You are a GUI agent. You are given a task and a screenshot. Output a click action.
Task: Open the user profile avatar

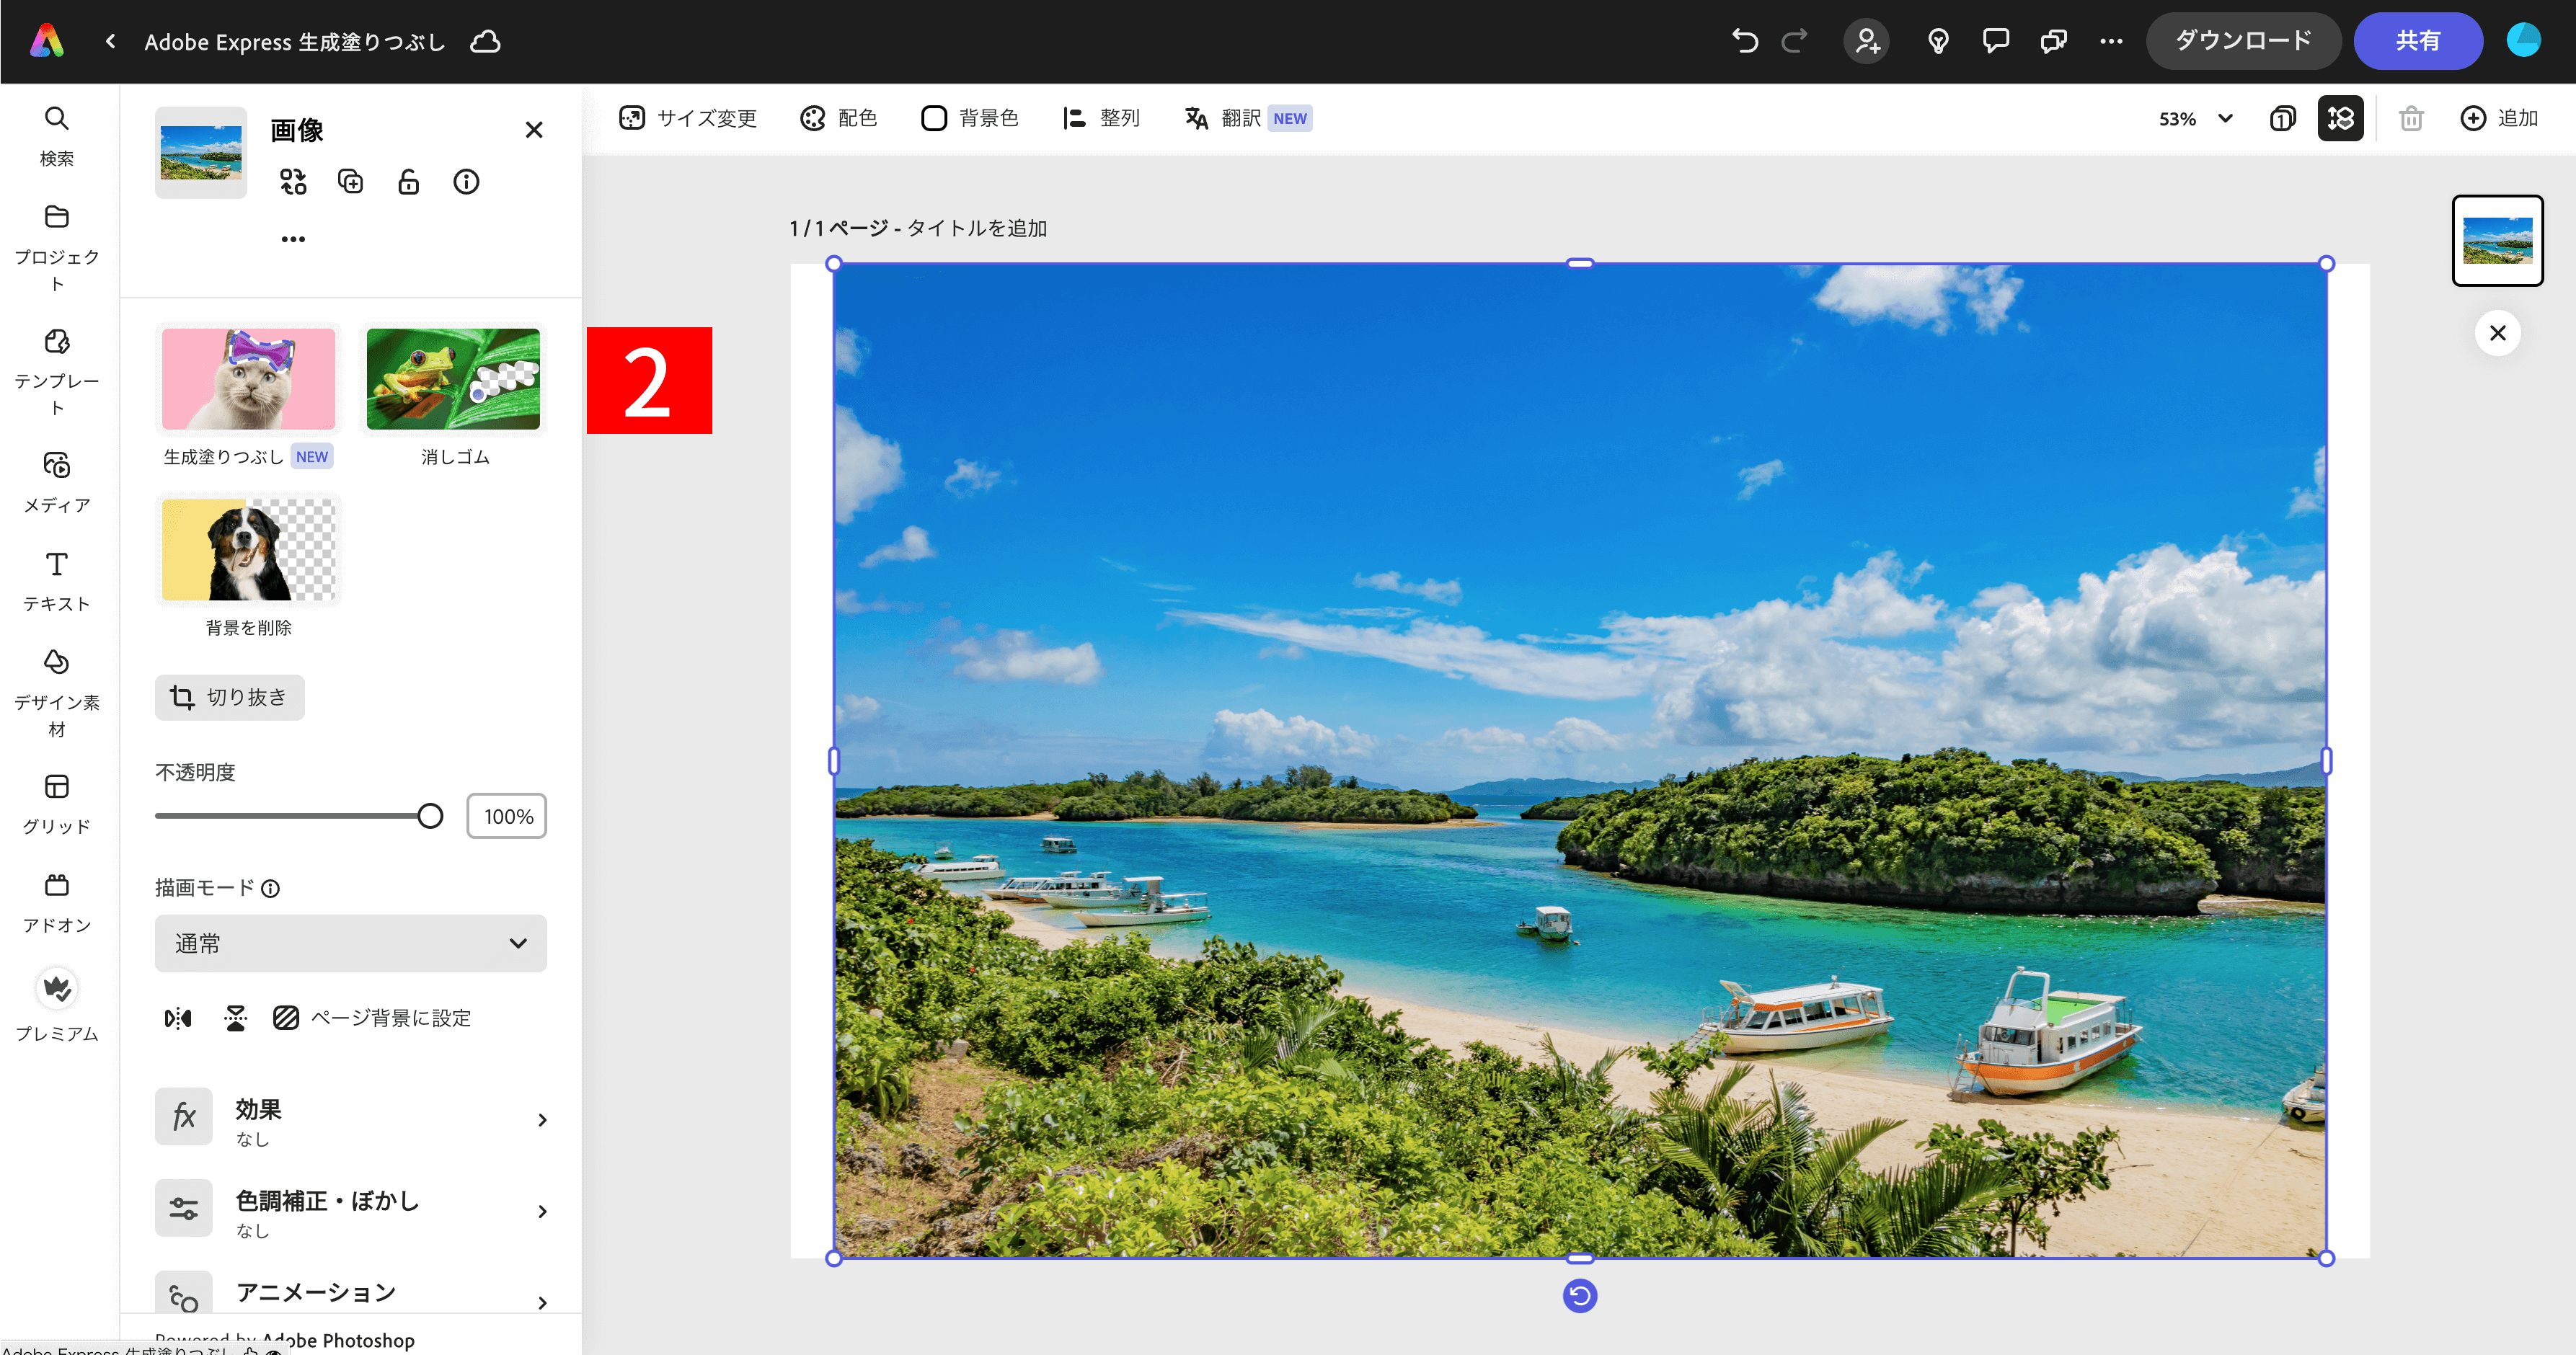pos(2524,41)
